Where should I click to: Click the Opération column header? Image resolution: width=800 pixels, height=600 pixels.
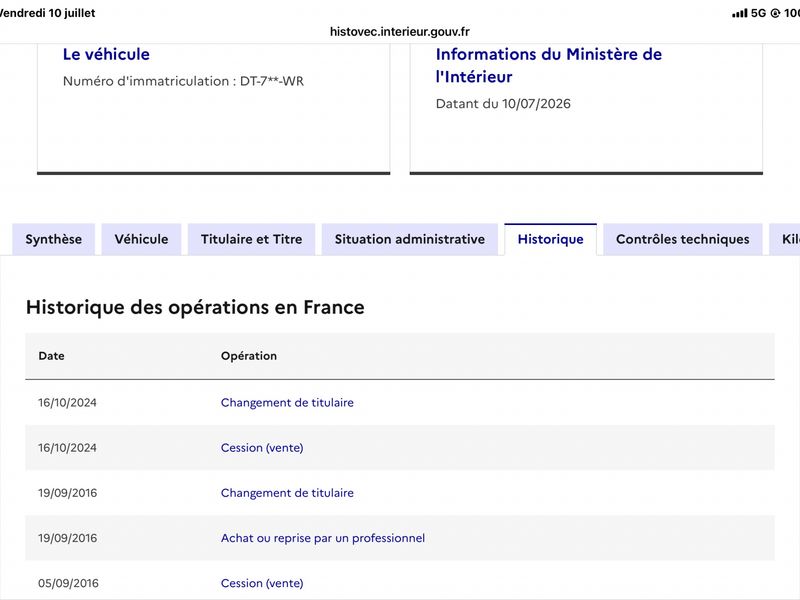pos(249,356)
